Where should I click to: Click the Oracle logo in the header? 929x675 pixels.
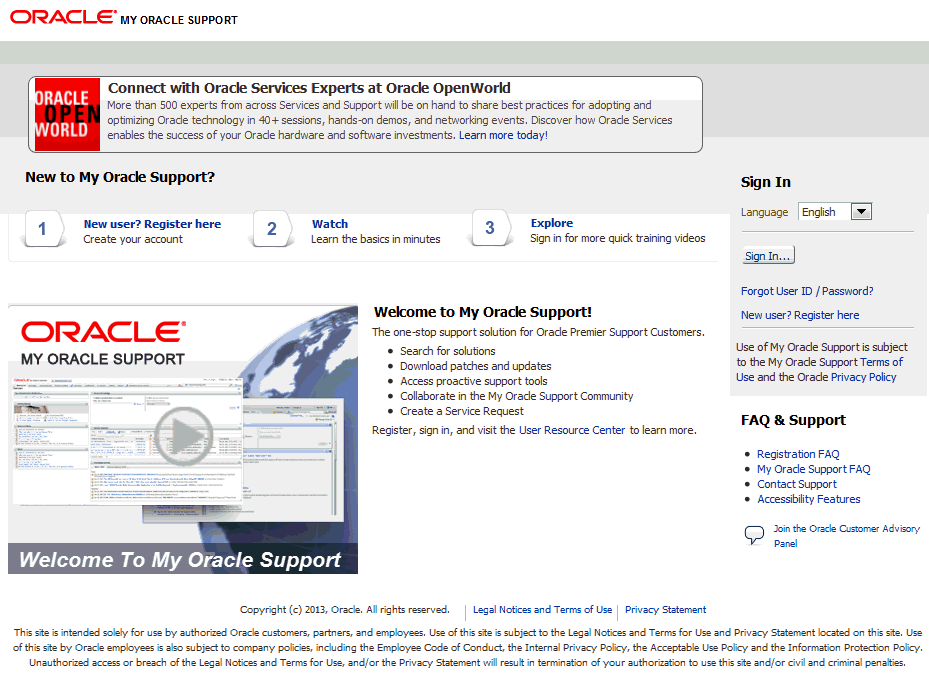point(63,17)
